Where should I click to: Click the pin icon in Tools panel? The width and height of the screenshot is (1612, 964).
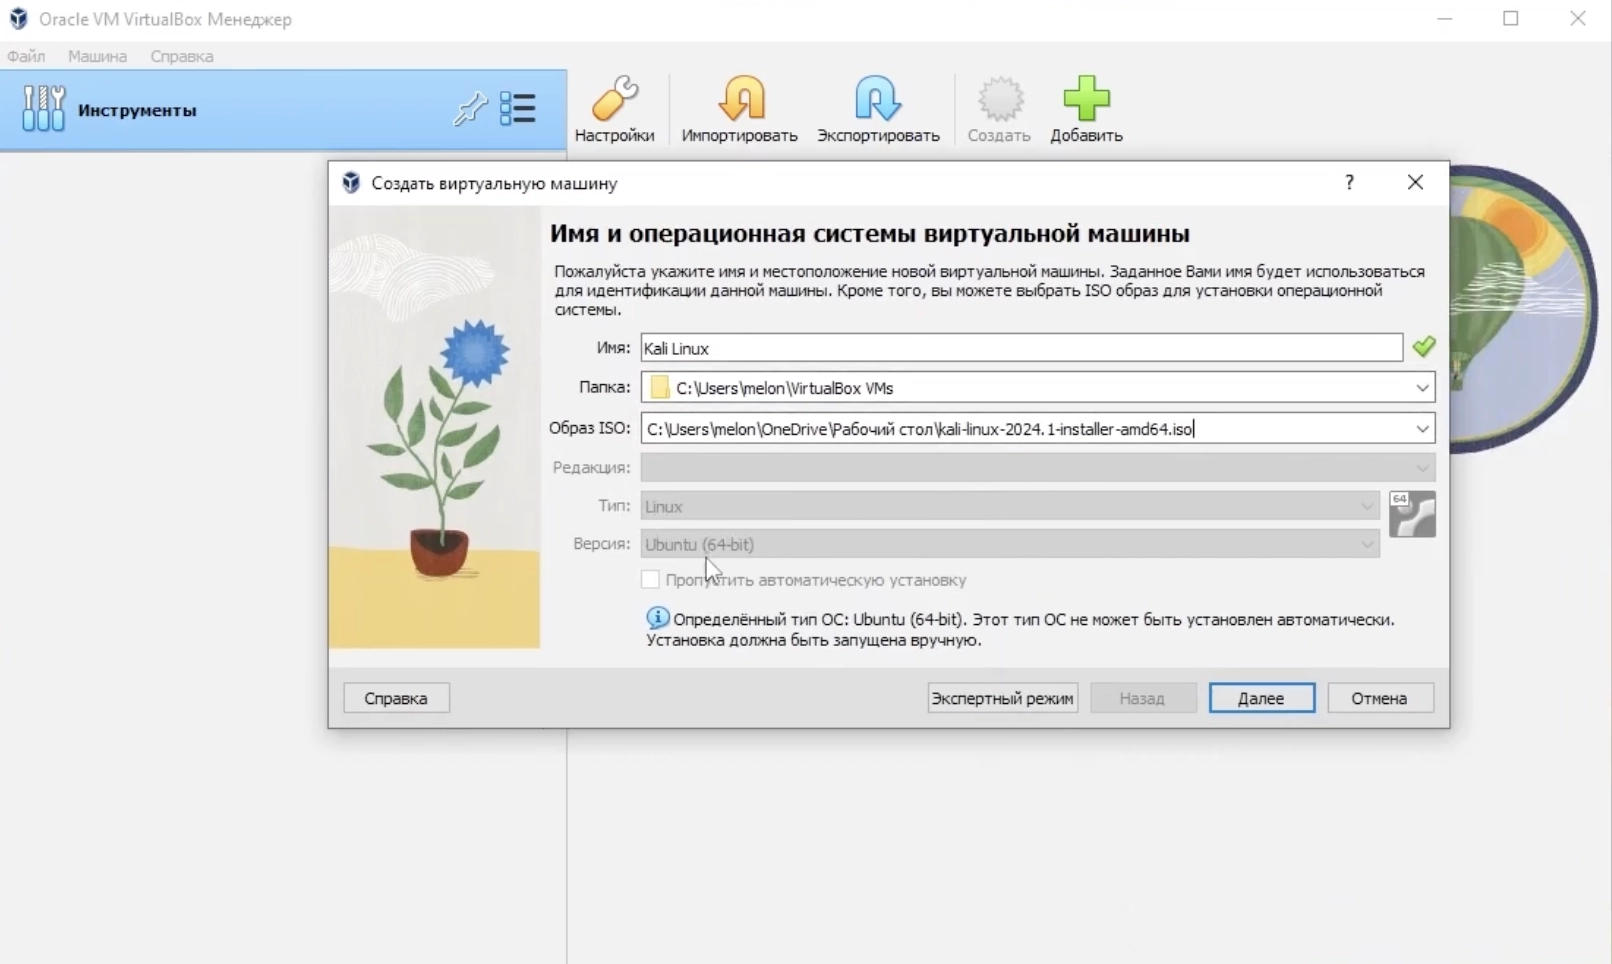[469, 109]
